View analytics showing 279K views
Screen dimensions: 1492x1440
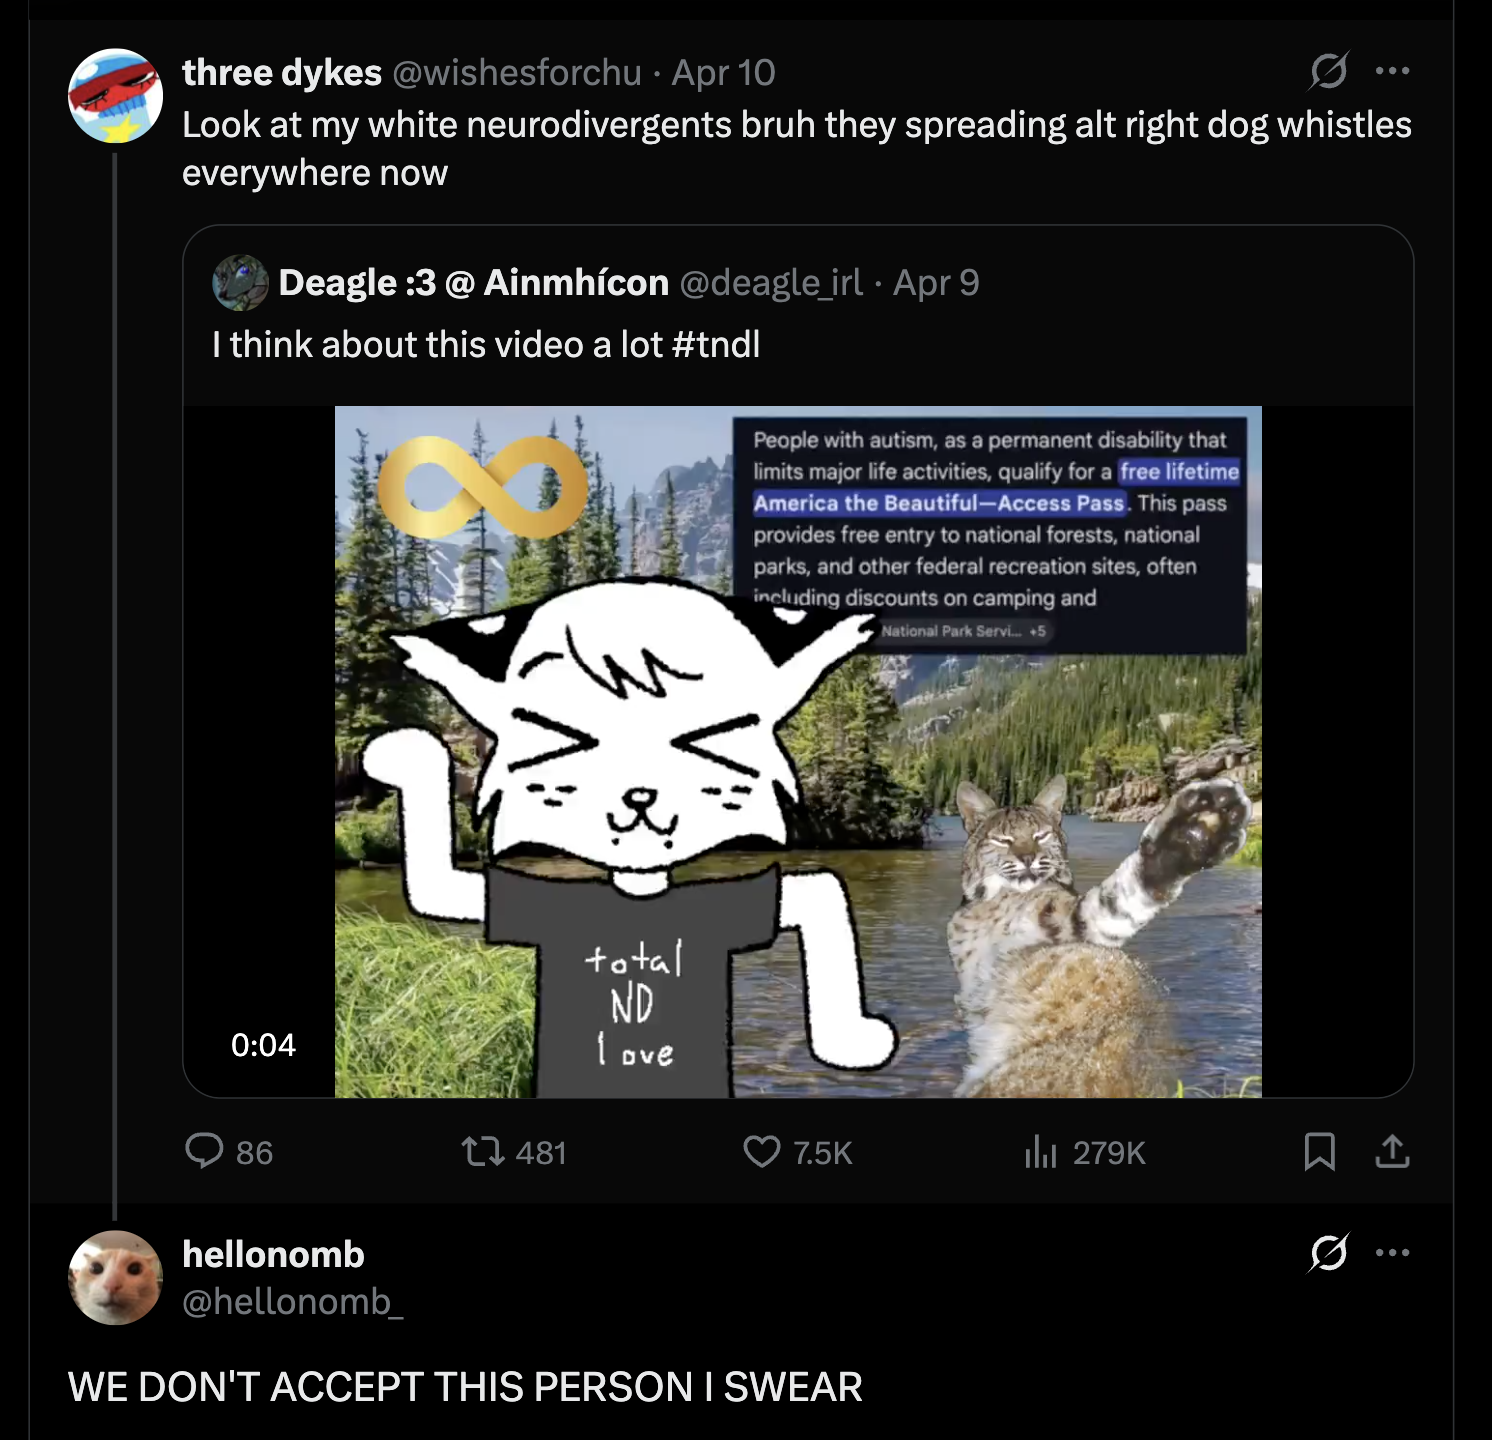pos(1041,1152)
